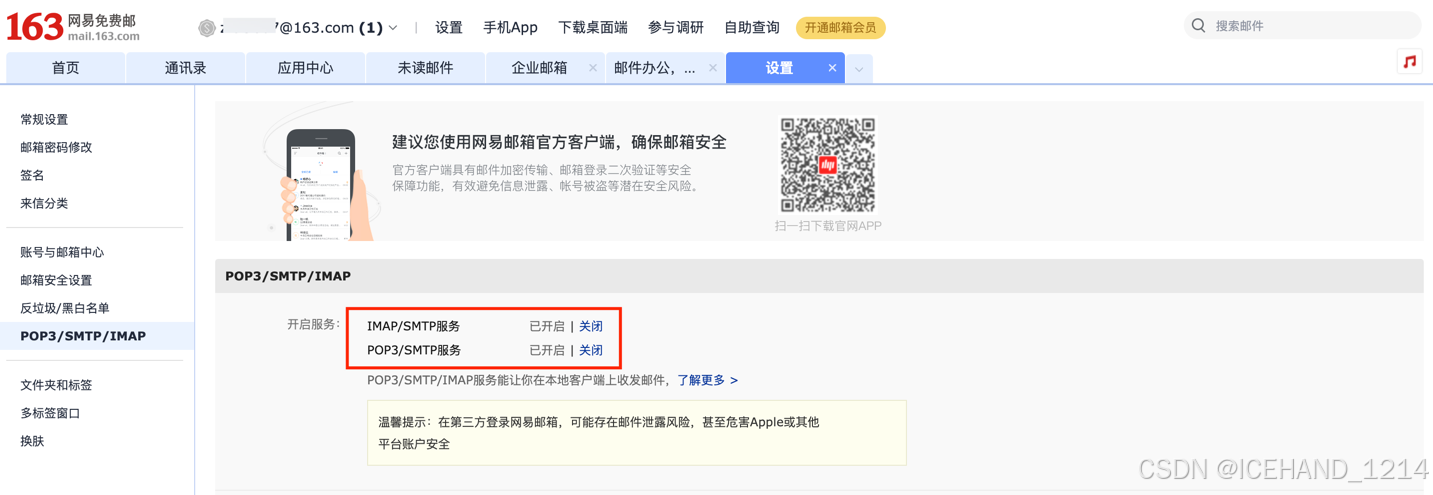Image resolution: width=1433 pixels, height=495 pixels.
Task: Open 来信分类 in the sidebar
Action: [x=44, y=204]
